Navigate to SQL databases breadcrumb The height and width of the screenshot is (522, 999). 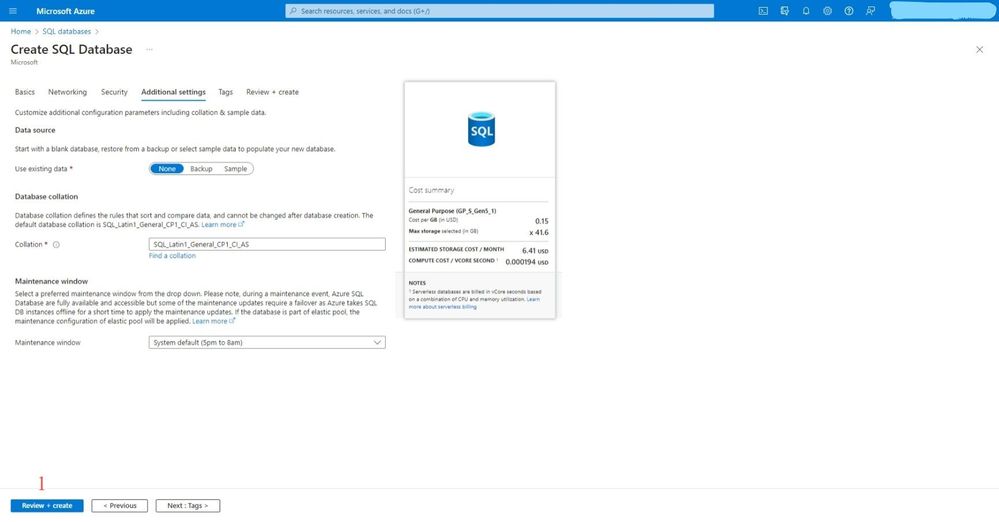[67, 31]
